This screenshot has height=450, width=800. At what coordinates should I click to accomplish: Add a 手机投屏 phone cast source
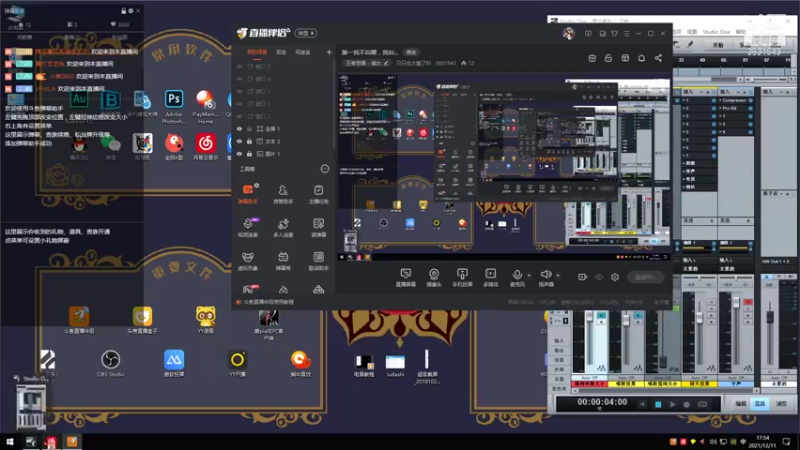click(x=462, y=277)
